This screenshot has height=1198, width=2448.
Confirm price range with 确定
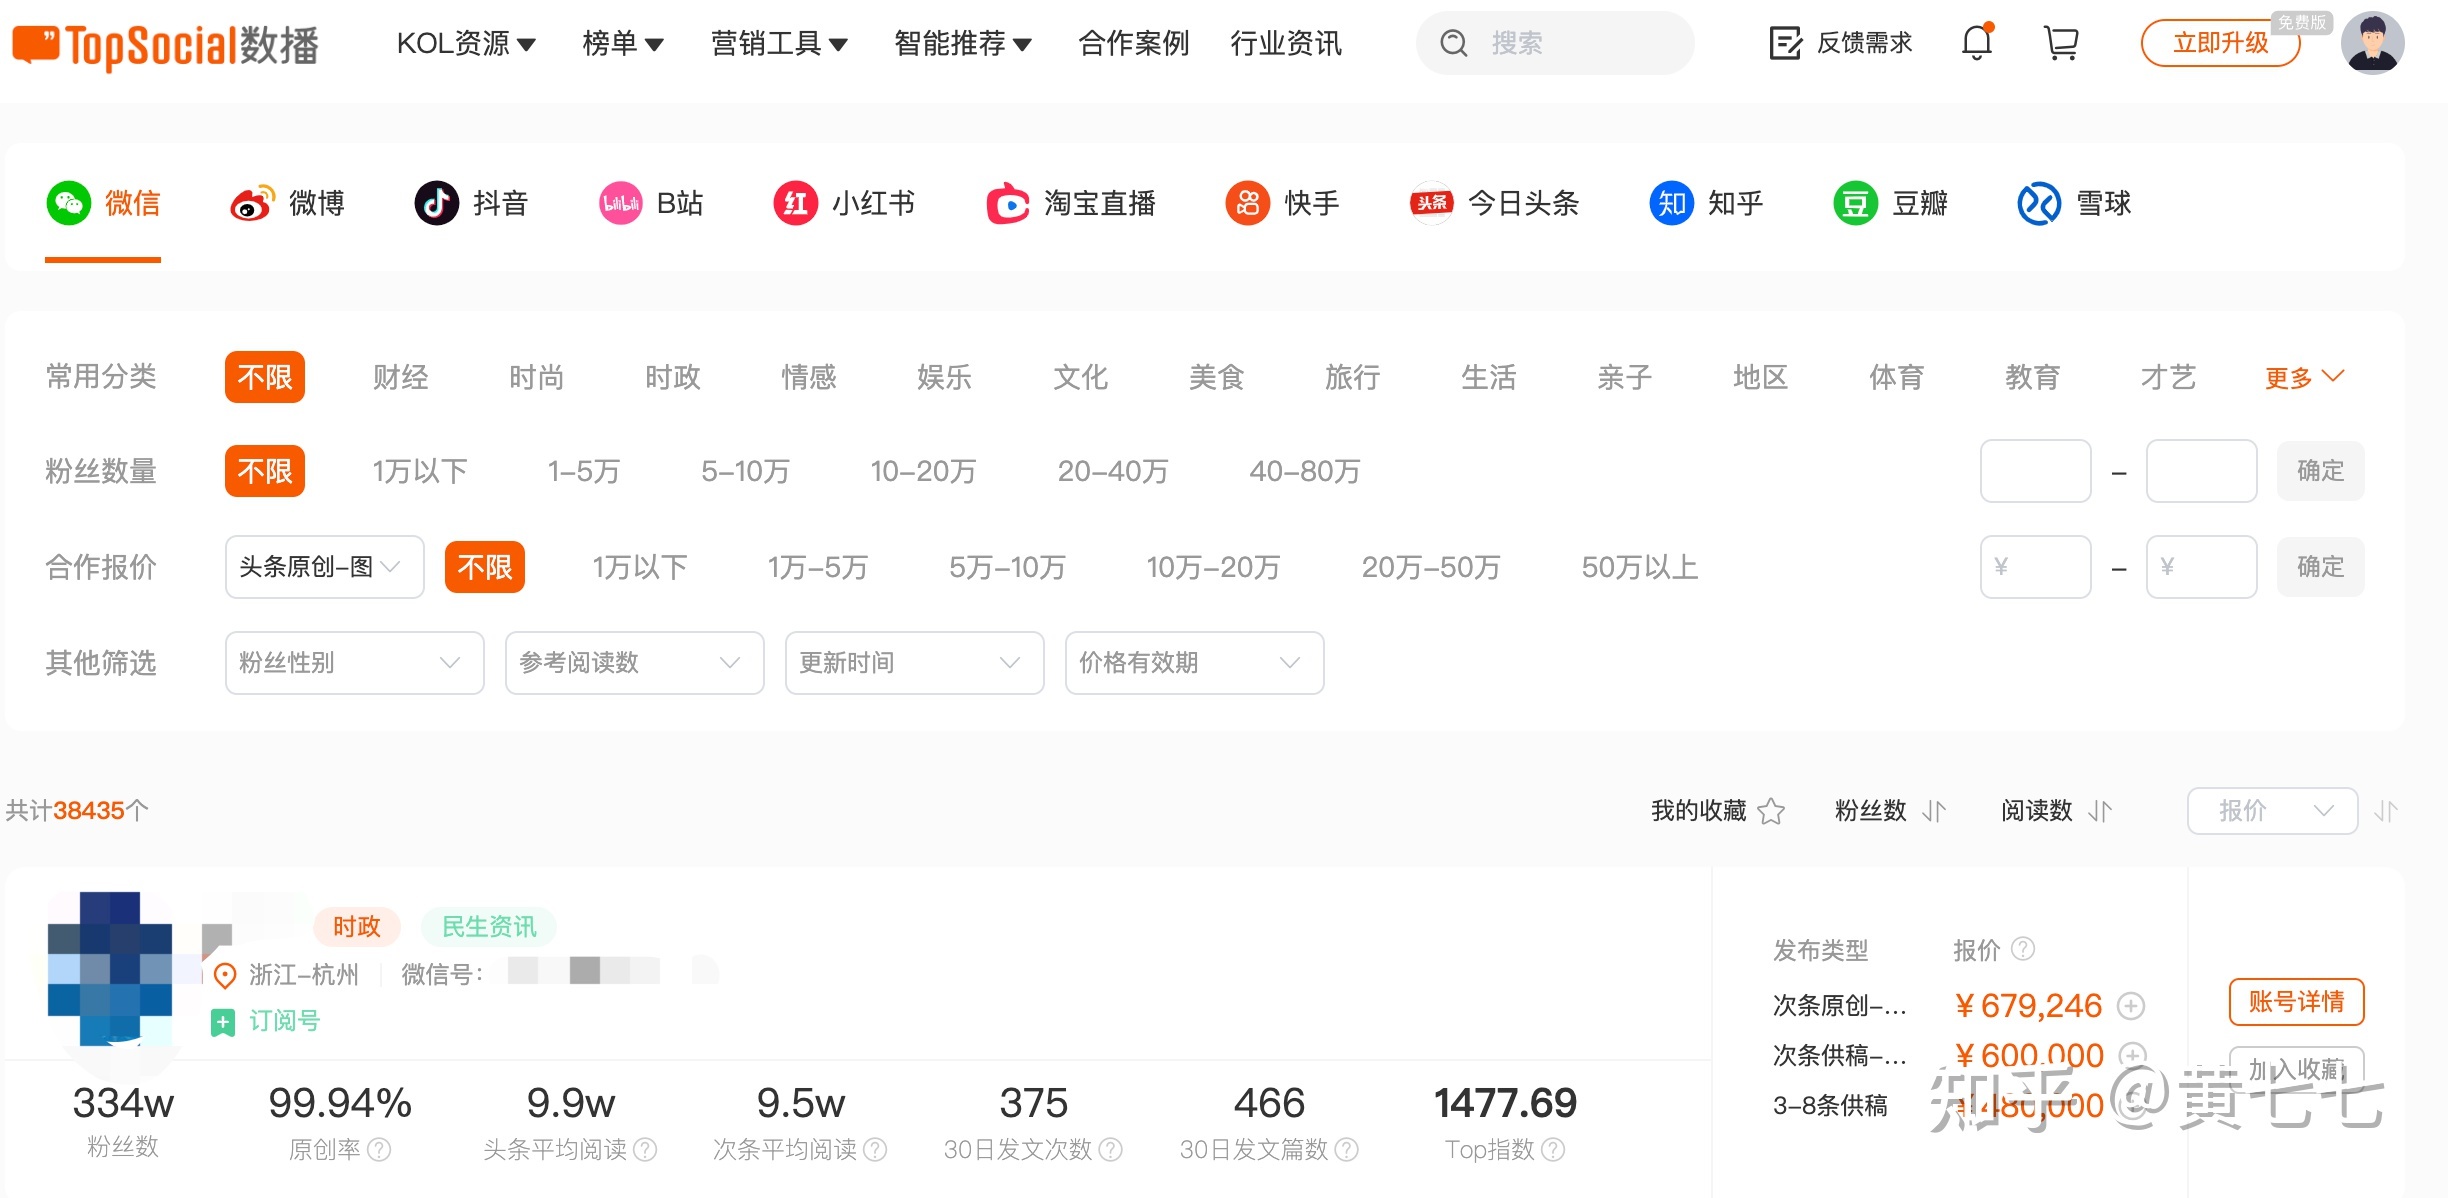[x=2320, y=567]
